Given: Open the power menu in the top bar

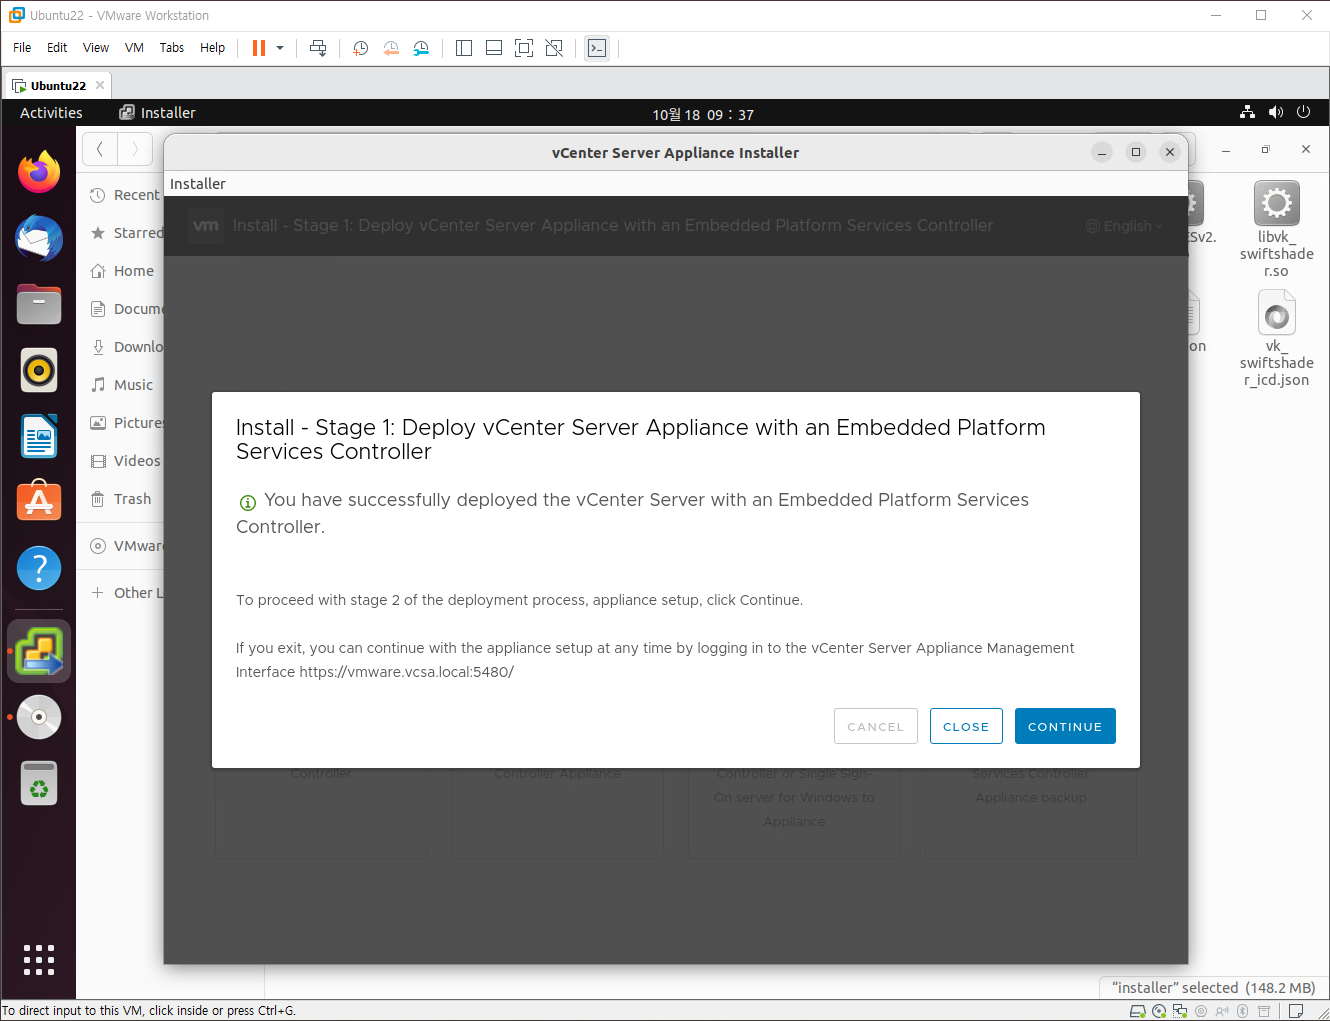Looking at the screenshot, I should click(1303, 112).
